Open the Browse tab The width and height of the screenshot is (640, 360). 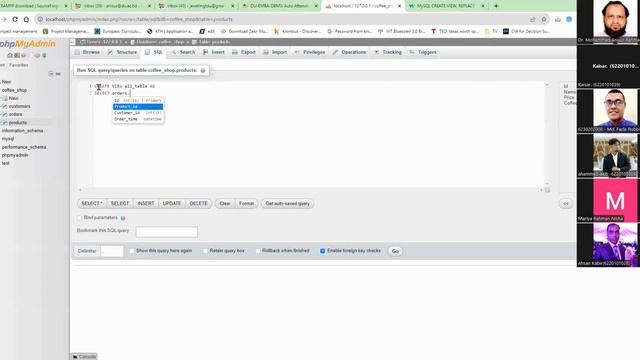[x=87, y=52]
